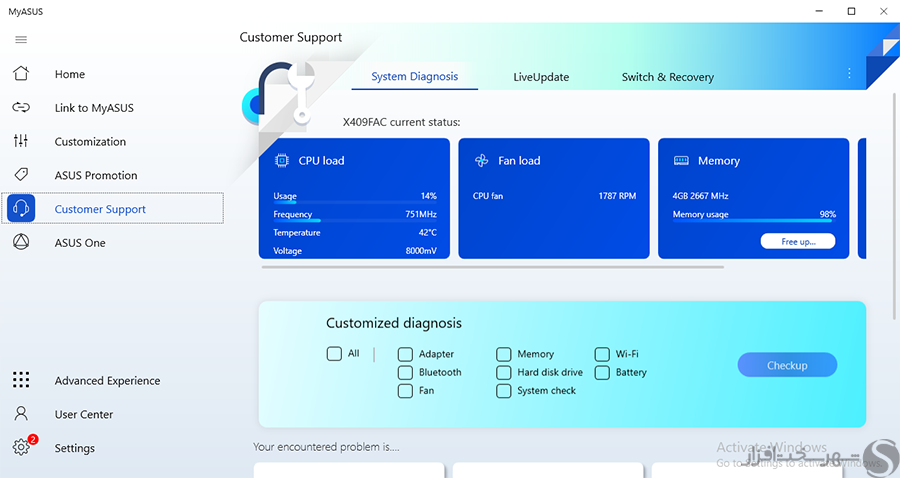Open Advanced Experience page
Screen dimensions: 900x478
(107, 380)
